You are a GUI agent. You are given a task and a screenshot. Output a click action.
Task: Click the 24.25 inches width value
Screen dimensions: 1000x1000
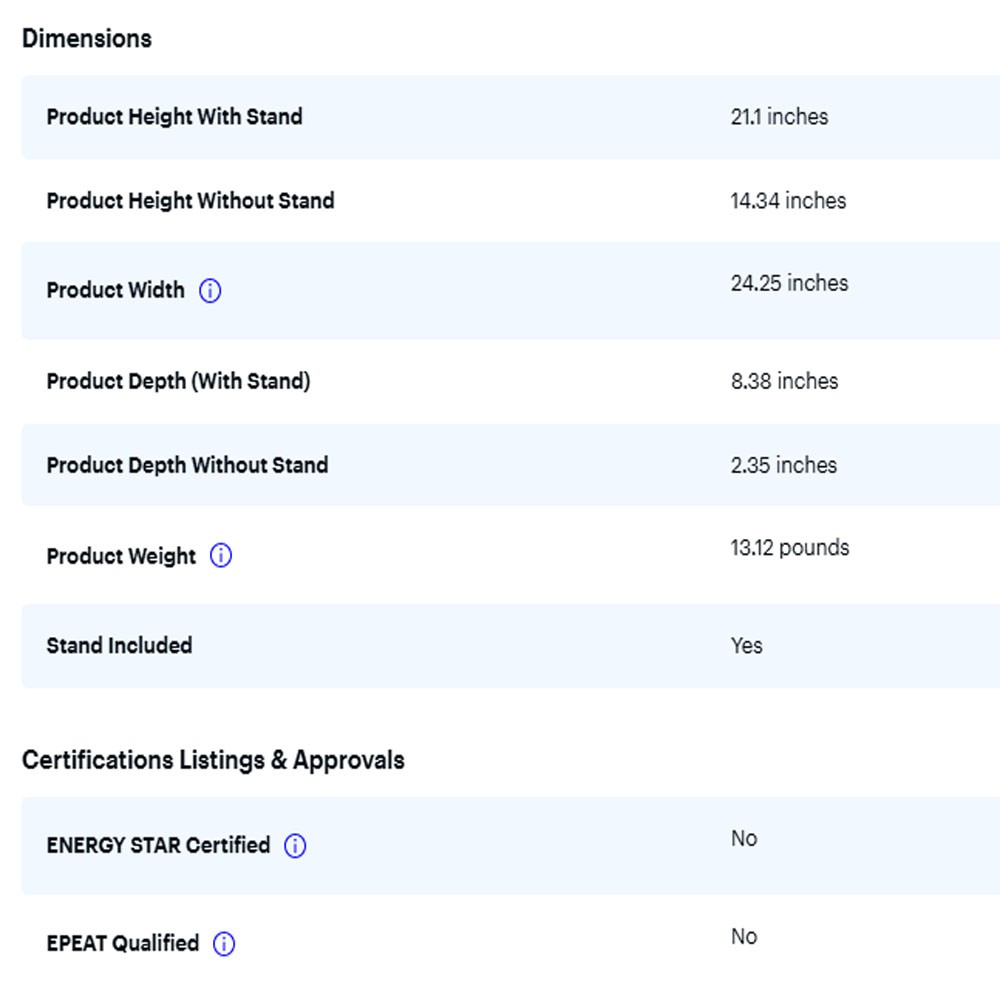[x=789, y=284]
